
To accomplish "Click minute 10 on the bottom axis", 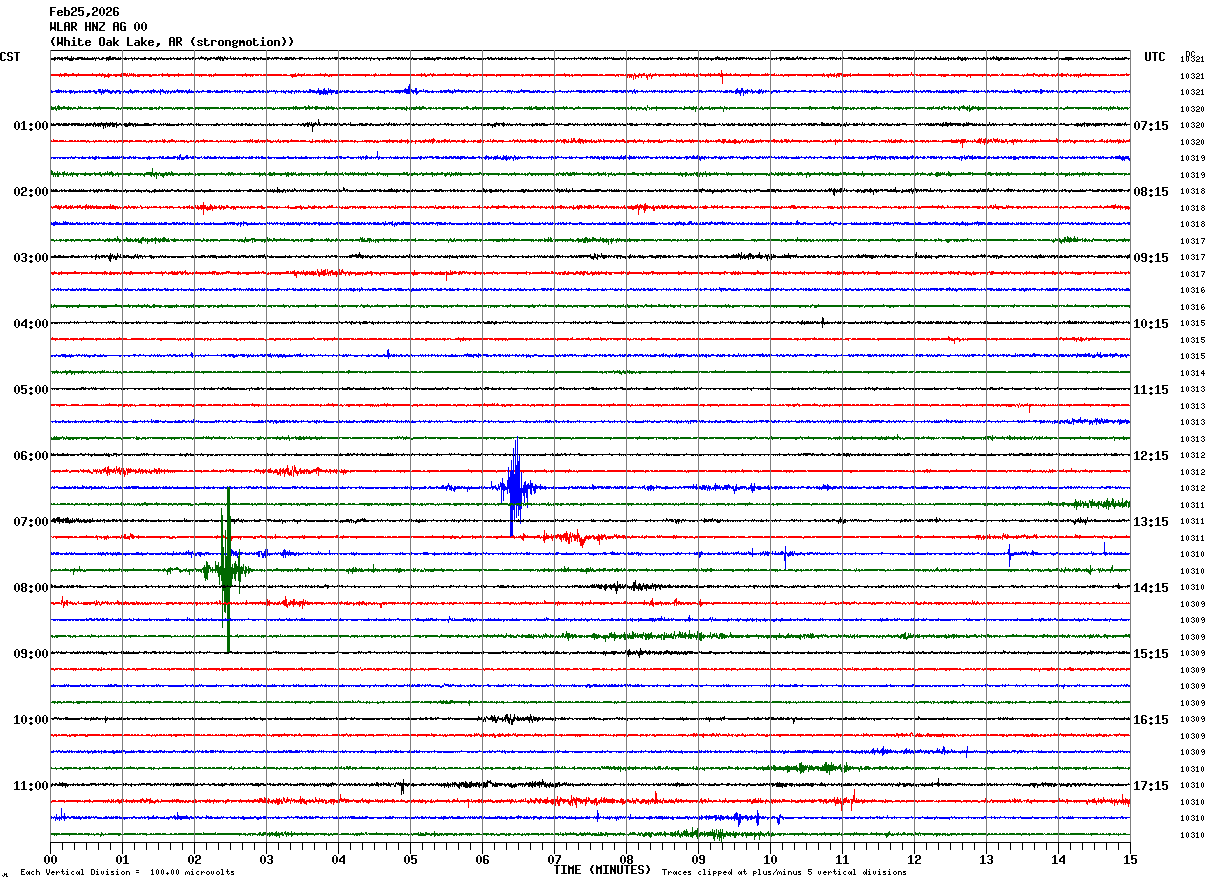I will (770, 859).
